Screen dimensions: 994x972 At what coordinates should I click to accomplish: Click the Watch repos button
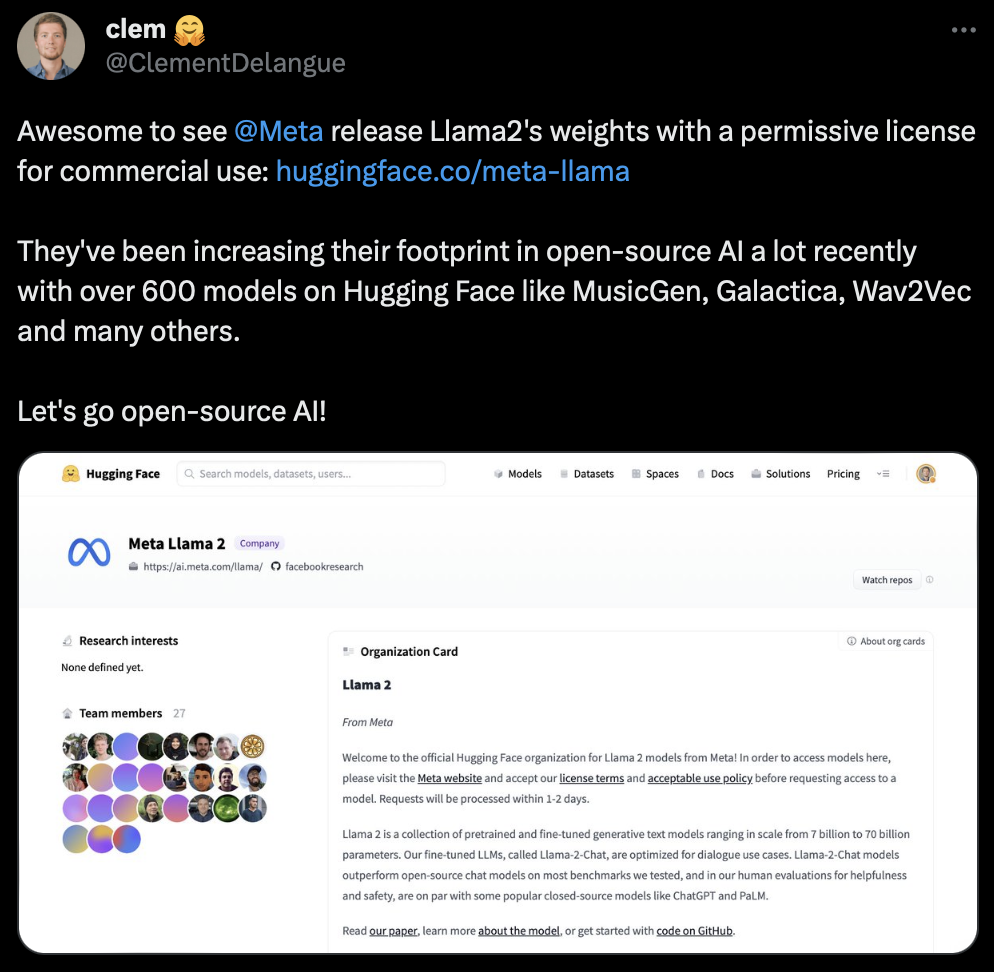coord(887,580)
